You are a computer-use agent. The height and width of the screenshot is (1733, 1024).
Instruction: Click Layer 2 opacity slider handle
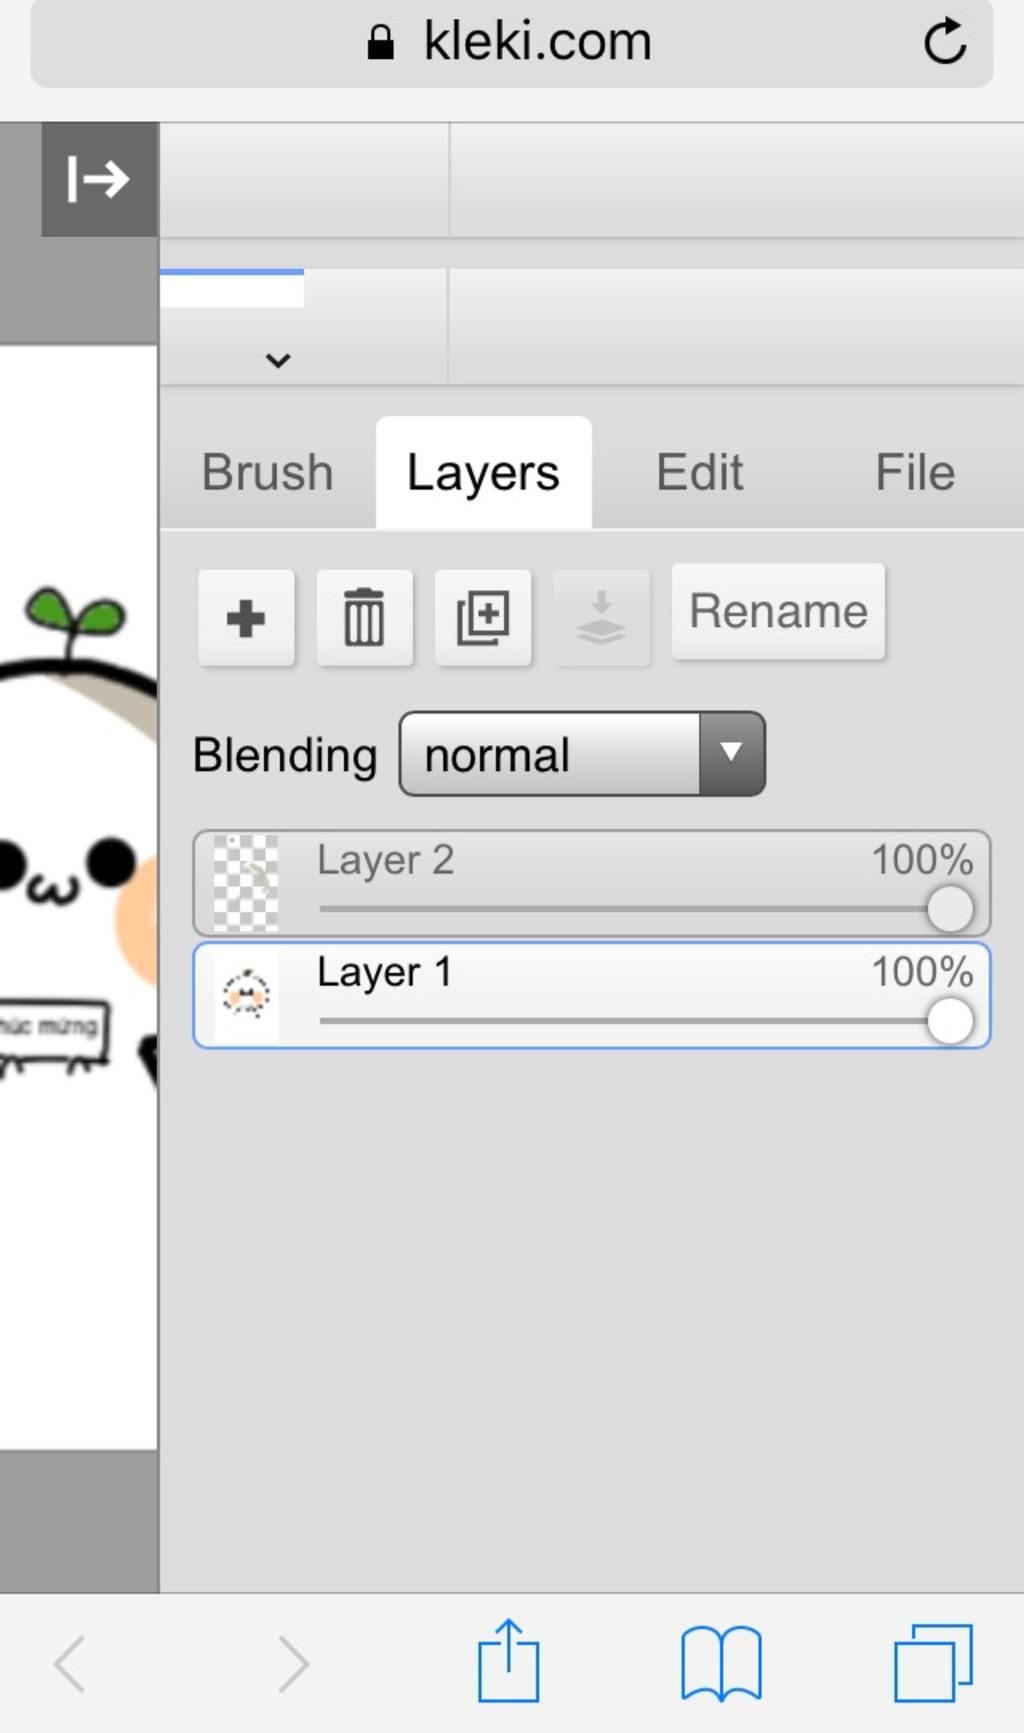point(949,909)
